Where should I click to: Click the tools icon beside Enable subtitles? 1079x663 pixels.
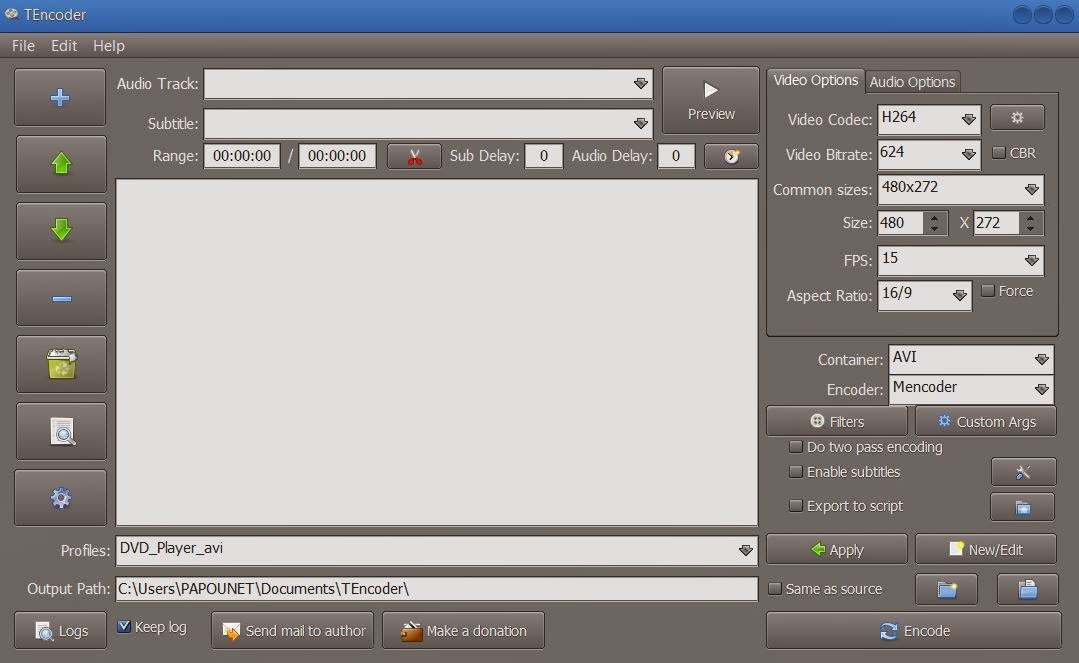(x=1023, y=472)
